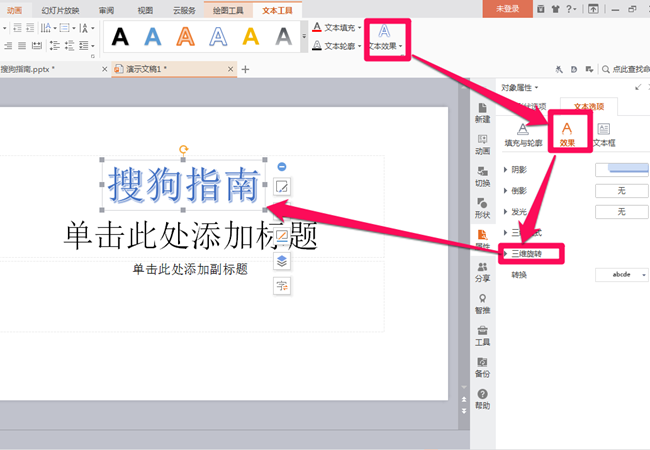Viewport: 650px width, 450px height.
Task: Close the 演示文稿1 document tab
Action: click(x=230, y=69)
